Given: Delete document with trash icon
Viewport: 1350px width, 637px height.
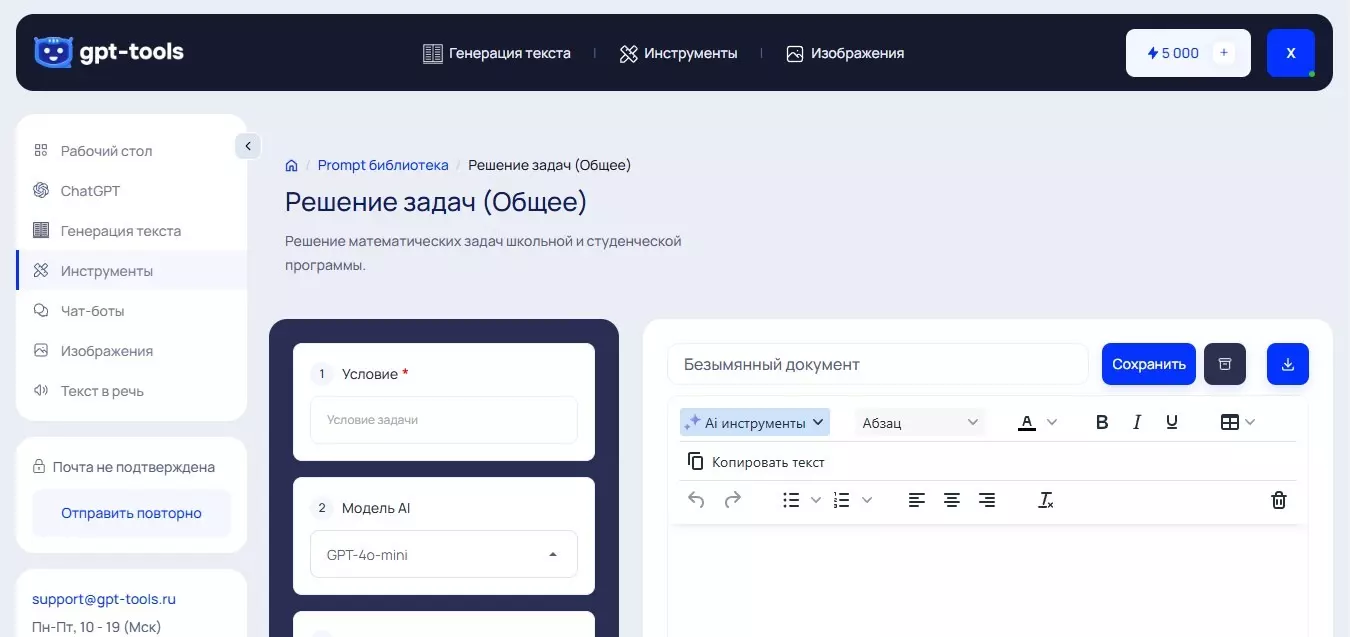Looking at the screenshot, I should tap(1278, 500).
